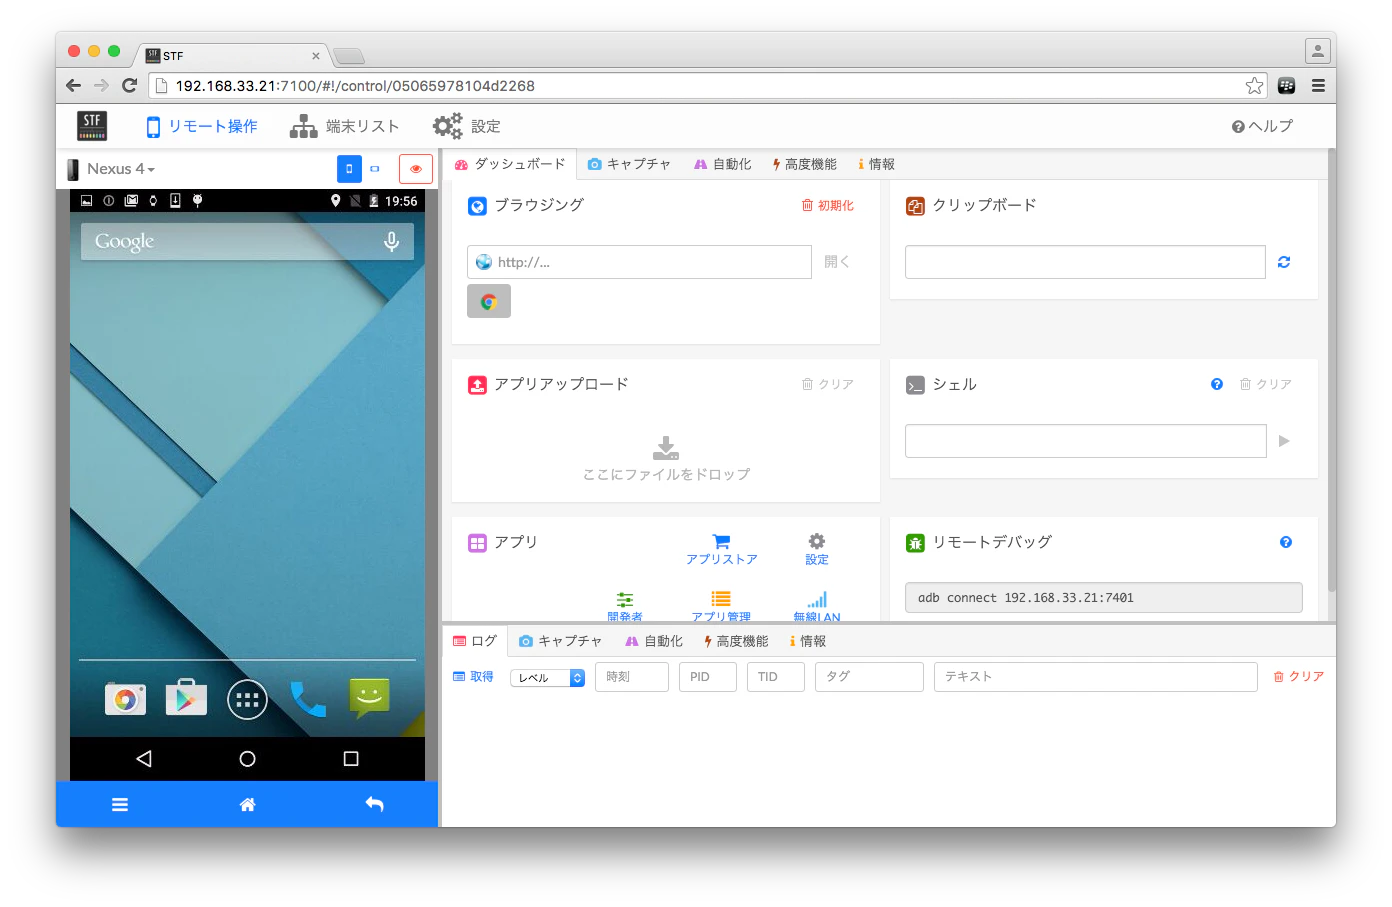
Task: Open the Messenger app on device
Action: (x=369, y=697)
